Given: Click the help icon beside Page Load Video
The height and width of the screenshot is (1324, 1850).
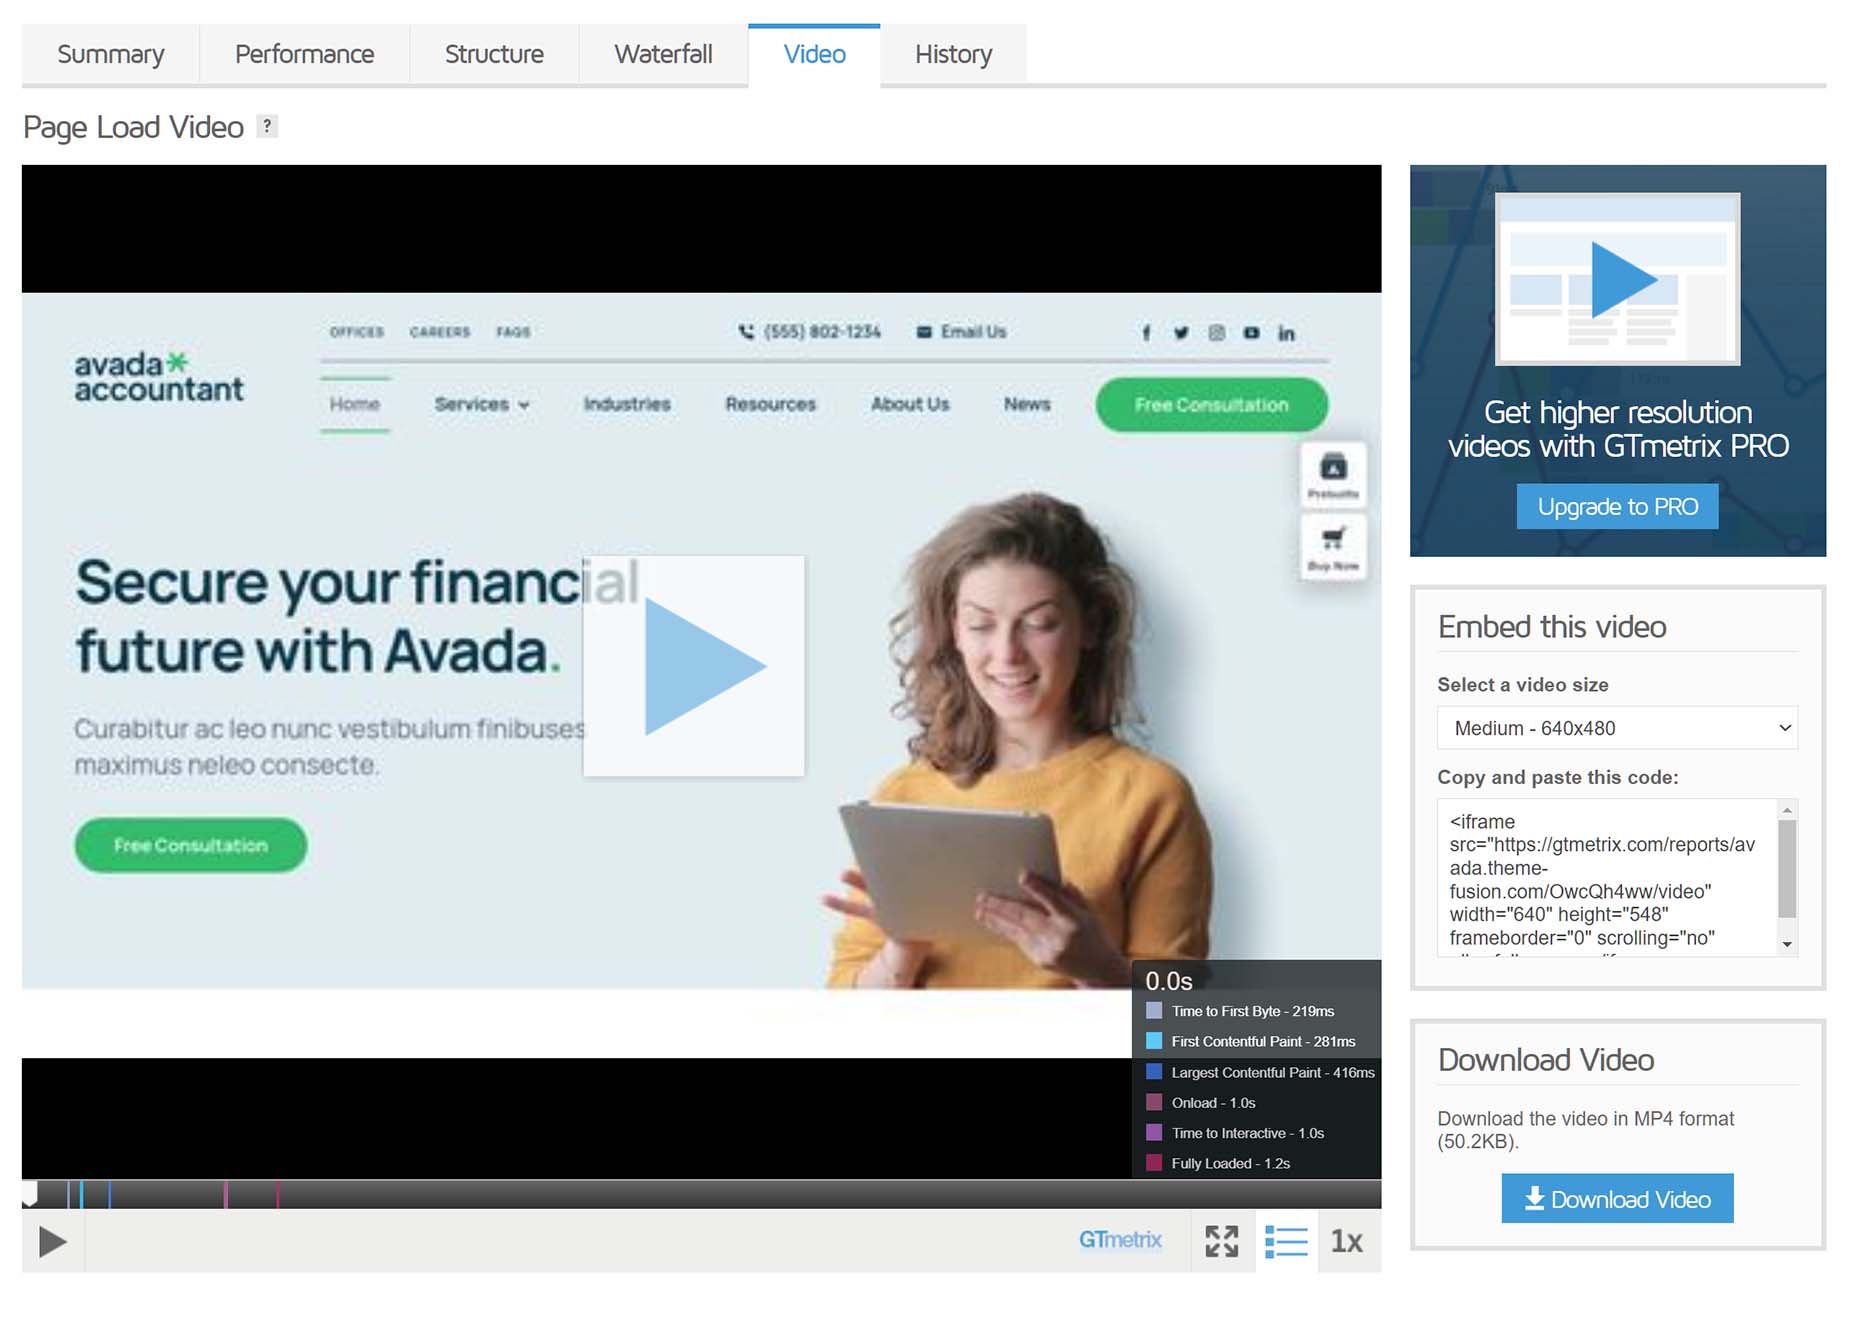Looking at the screenshot, I should (x=267, y=126).
